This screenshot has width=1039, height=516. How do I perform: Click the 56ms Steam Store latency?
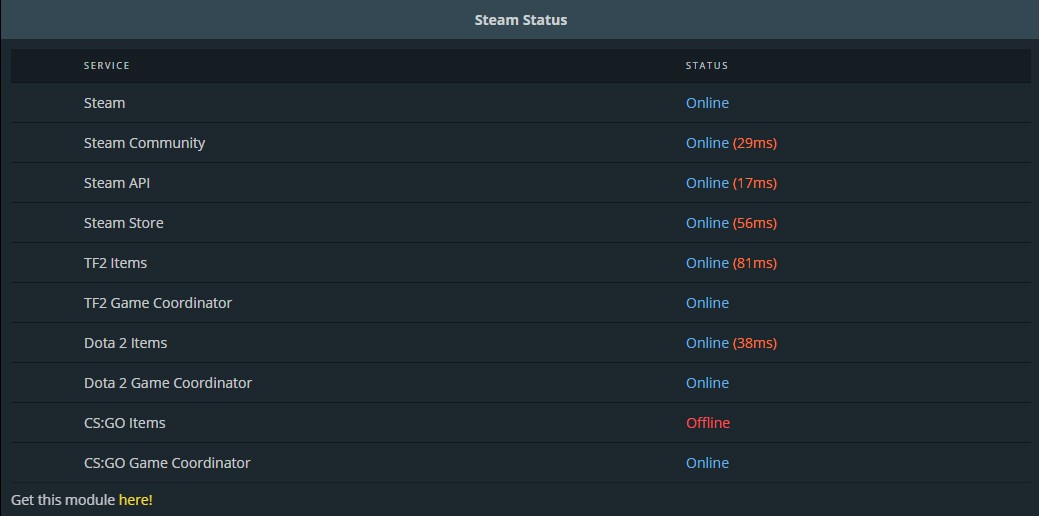click(x=755, y=223)
